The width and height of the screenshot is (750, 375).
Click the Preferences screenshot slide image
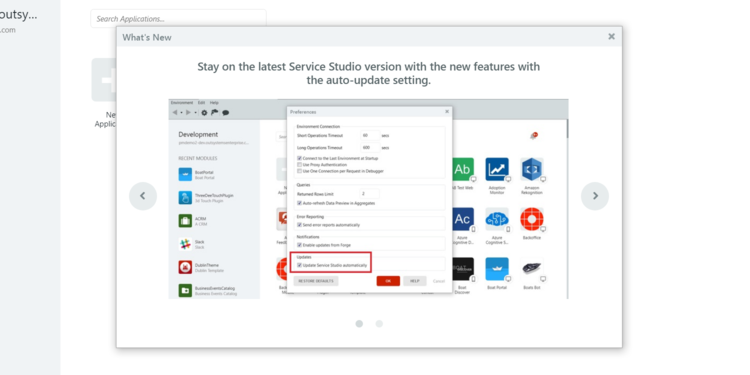pos(368,199)
